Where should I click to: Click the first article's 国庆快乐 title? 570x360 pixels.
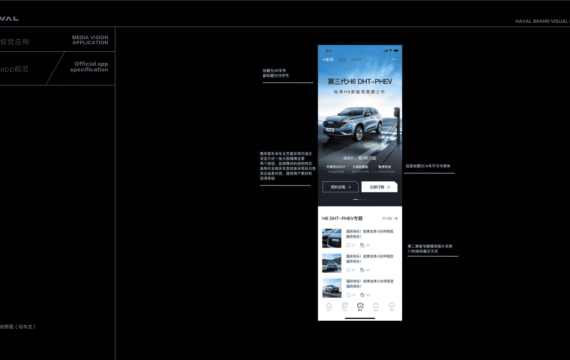tap(370, 234)
